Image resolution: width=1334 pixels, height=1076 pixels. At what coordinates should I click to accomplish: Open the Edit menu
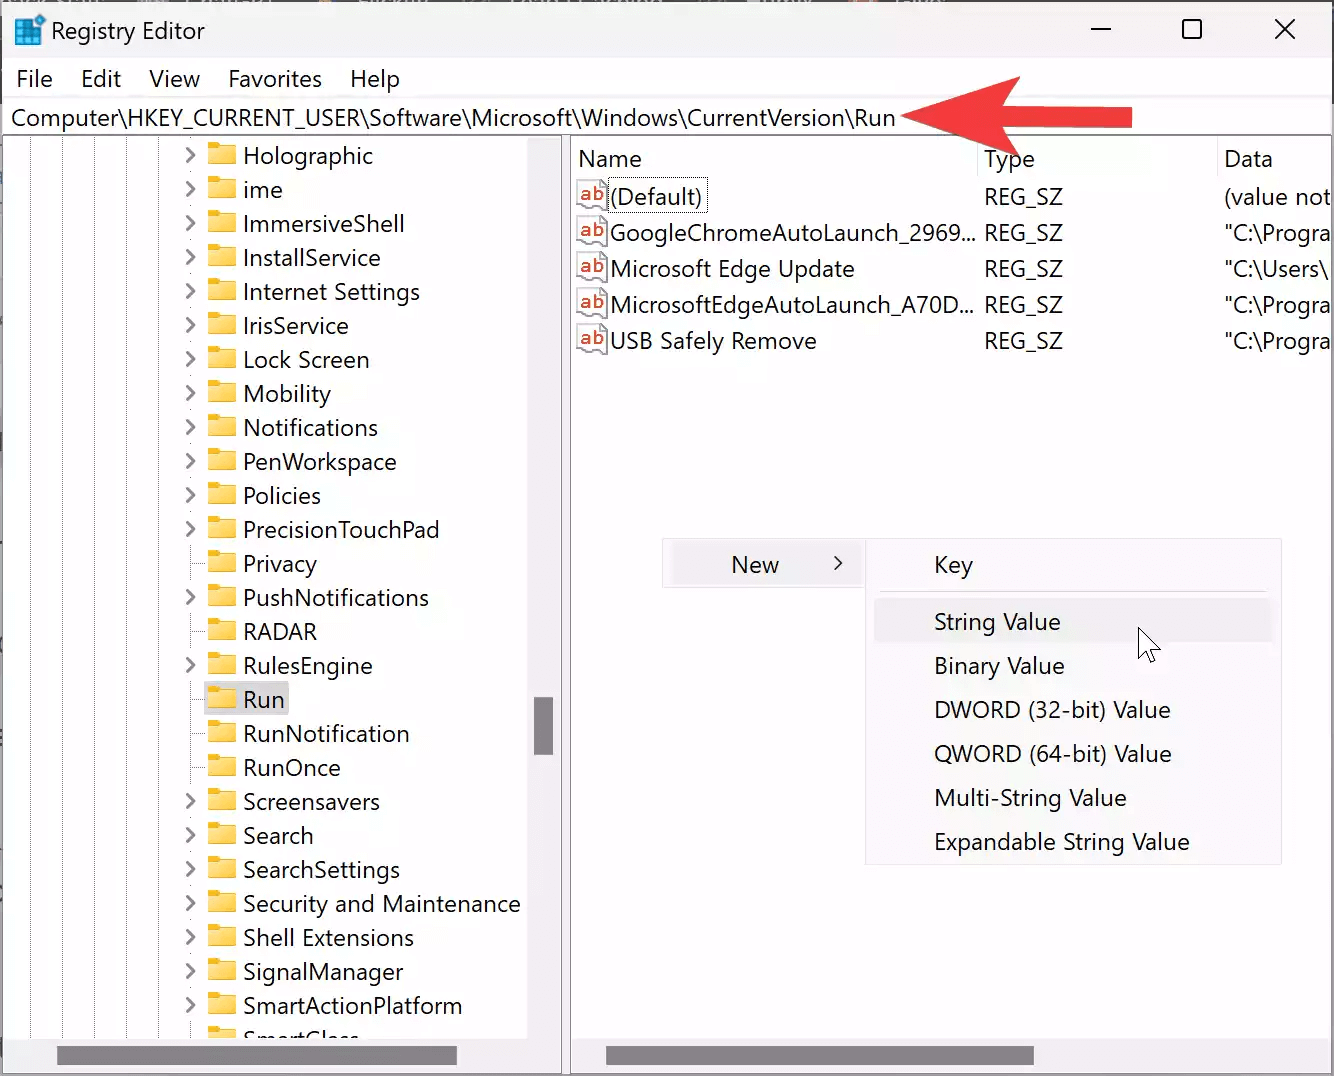point(101,79)
